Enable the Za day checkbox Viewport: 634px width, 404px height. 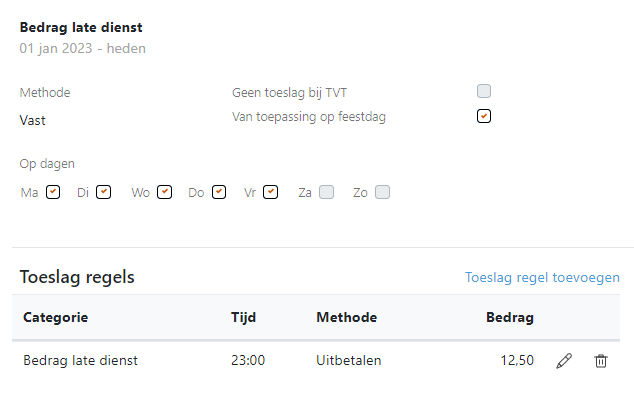pyautogui.click(x=326, y=192)
